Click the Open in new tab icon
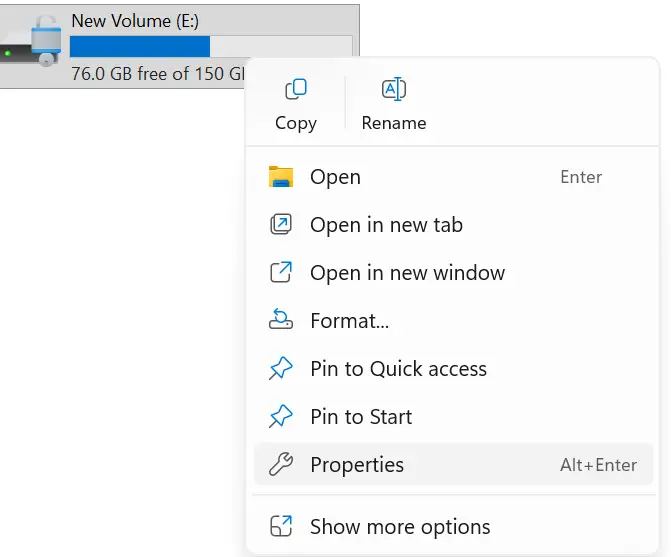The width and height of the screenshot is (671, 557). coord(281,225)
